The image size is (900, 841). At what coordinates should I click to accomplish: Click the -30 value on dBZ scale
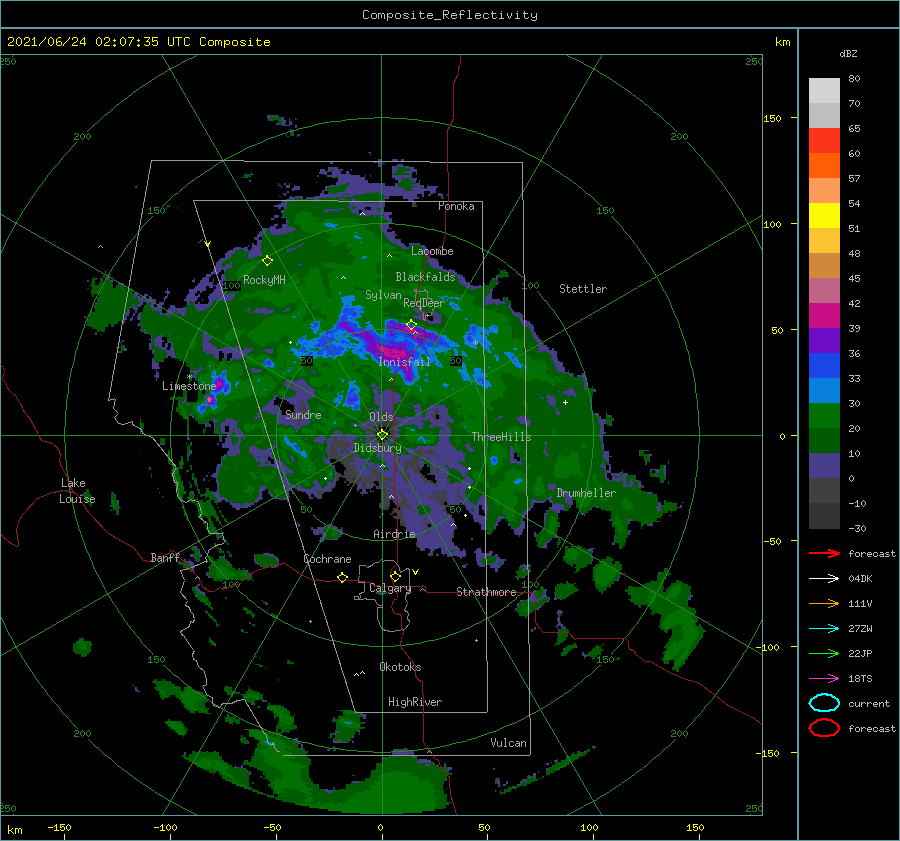pyautogui.click(x=857, y=528)
